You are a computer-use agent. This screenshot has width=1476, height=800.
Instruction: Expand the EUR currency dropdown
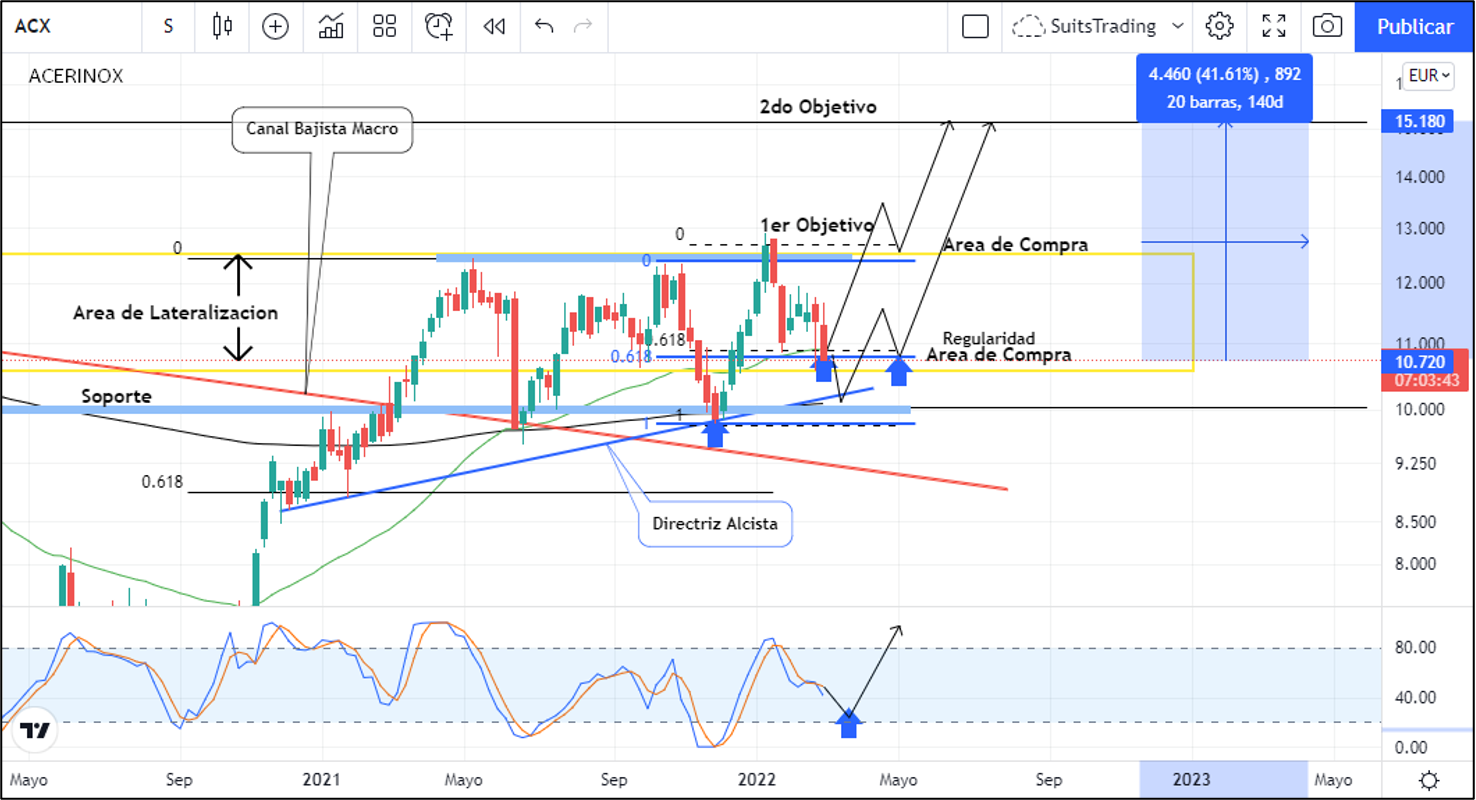pyautogui.click(x=1429, y=75)
